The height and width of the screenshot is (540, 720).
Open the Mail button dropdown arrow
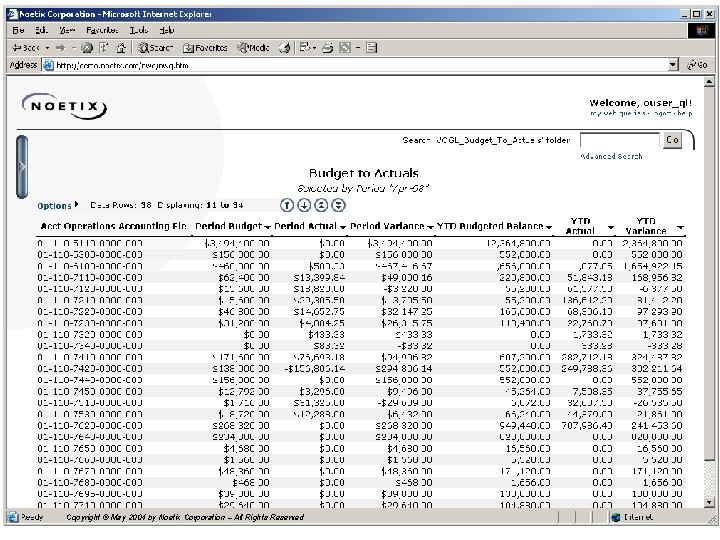tap(315, 48)
